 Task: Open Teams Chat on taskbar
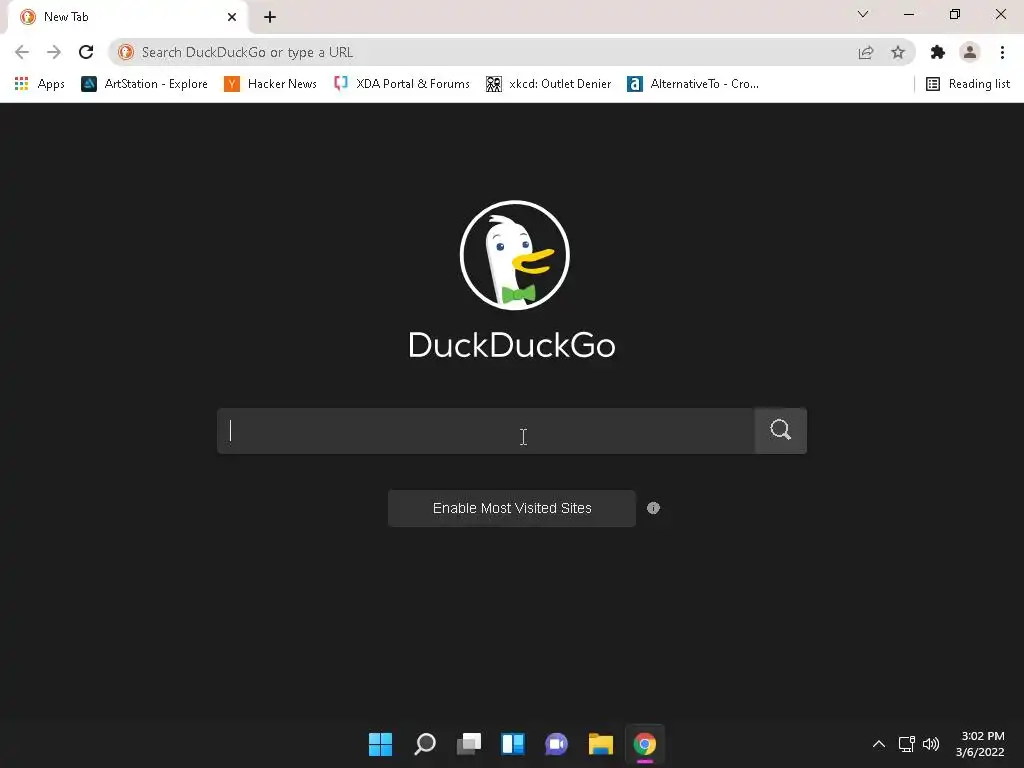(x=556, y=744)
